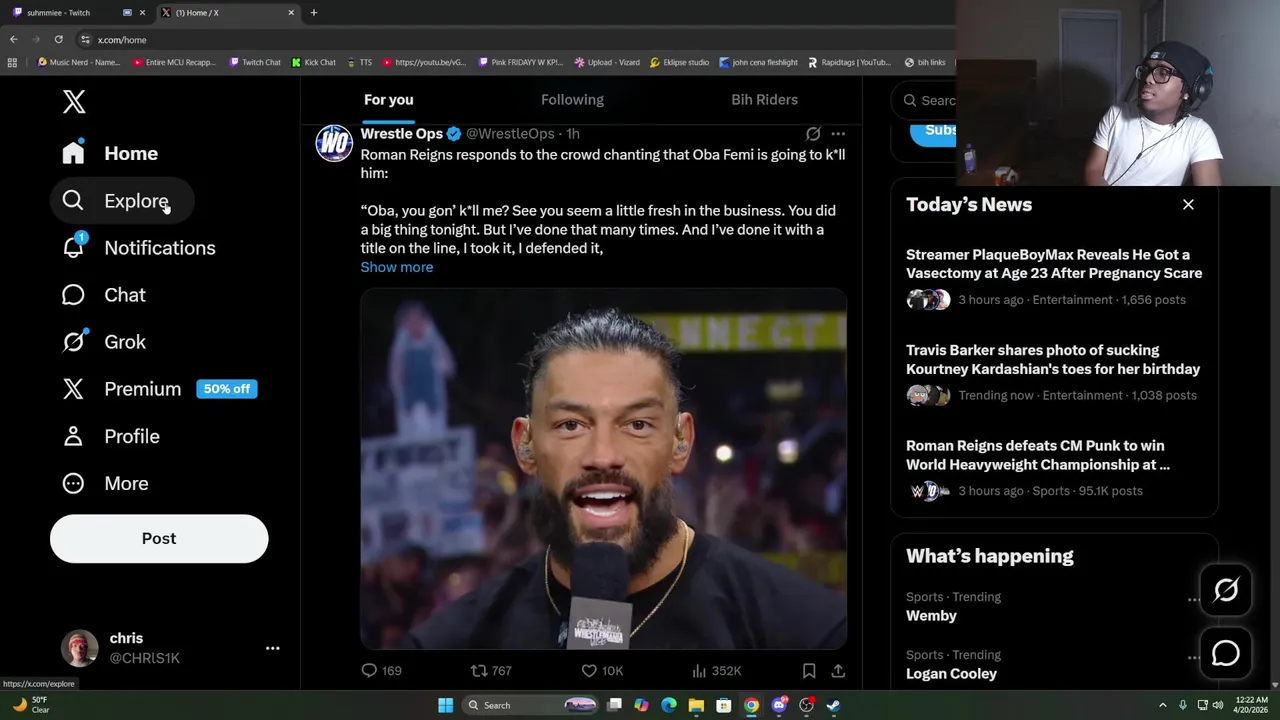Open Wrestle Ops profile avatar
This screenshot has height=720, width=1280.
coord(334,144)
